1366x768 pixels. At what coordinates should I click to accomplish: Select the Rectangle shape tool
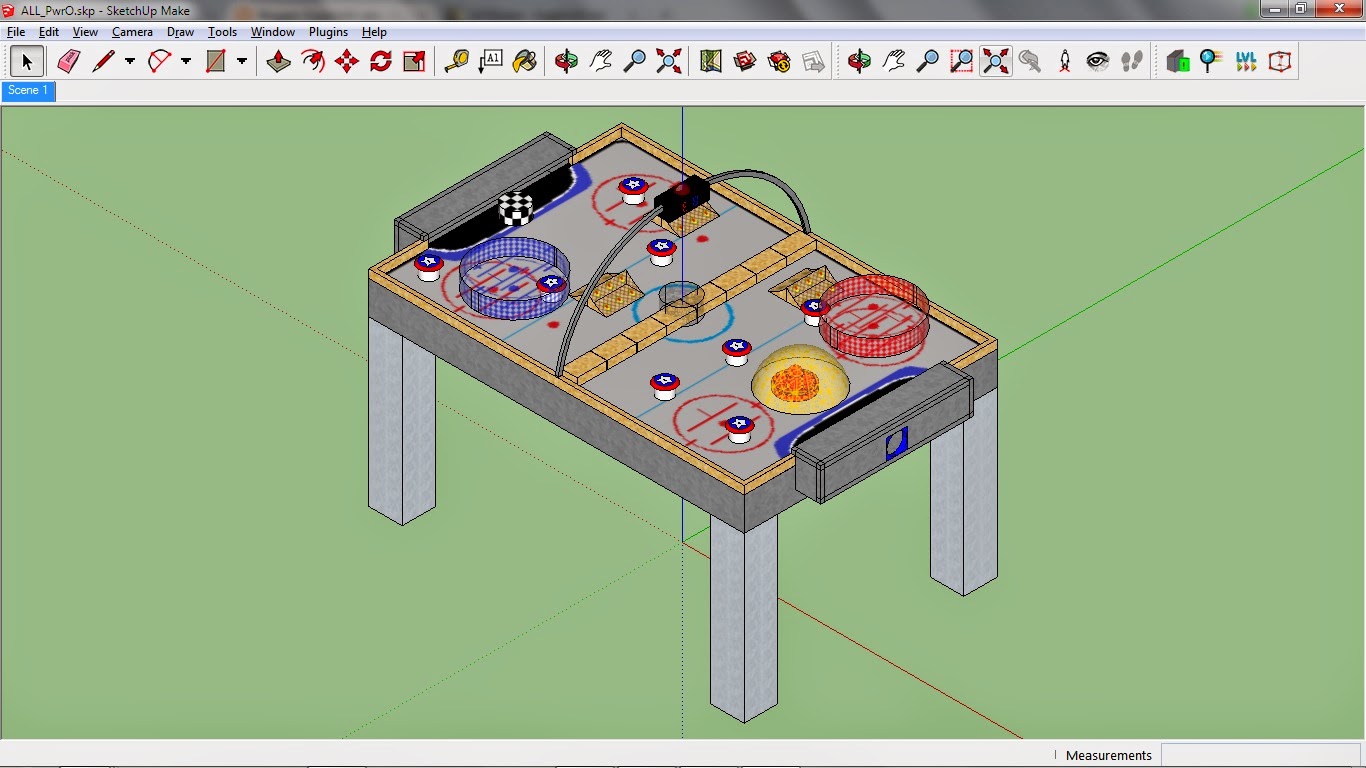[x=216, y=62]
